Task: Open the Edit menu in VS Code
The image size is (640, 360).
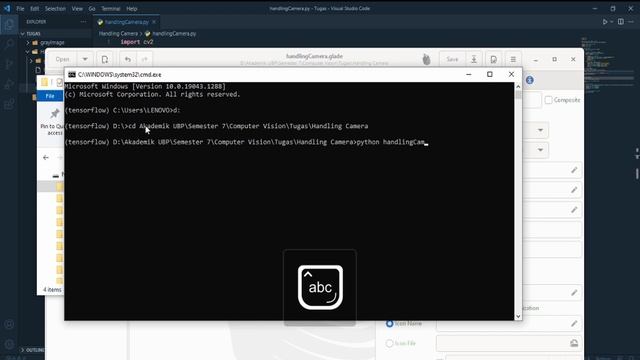Action: tap(35, 9)
